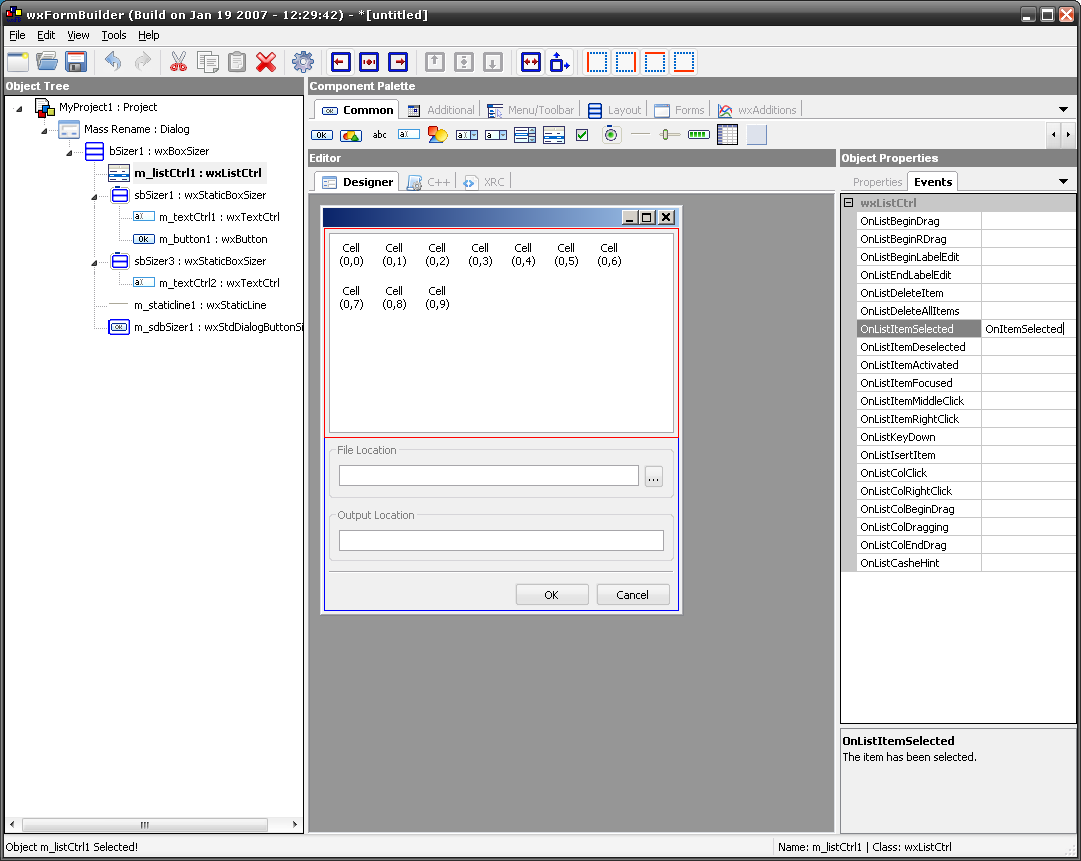
Task: Click the Generate Code gear icon
Action: click(x=302, y=62)
